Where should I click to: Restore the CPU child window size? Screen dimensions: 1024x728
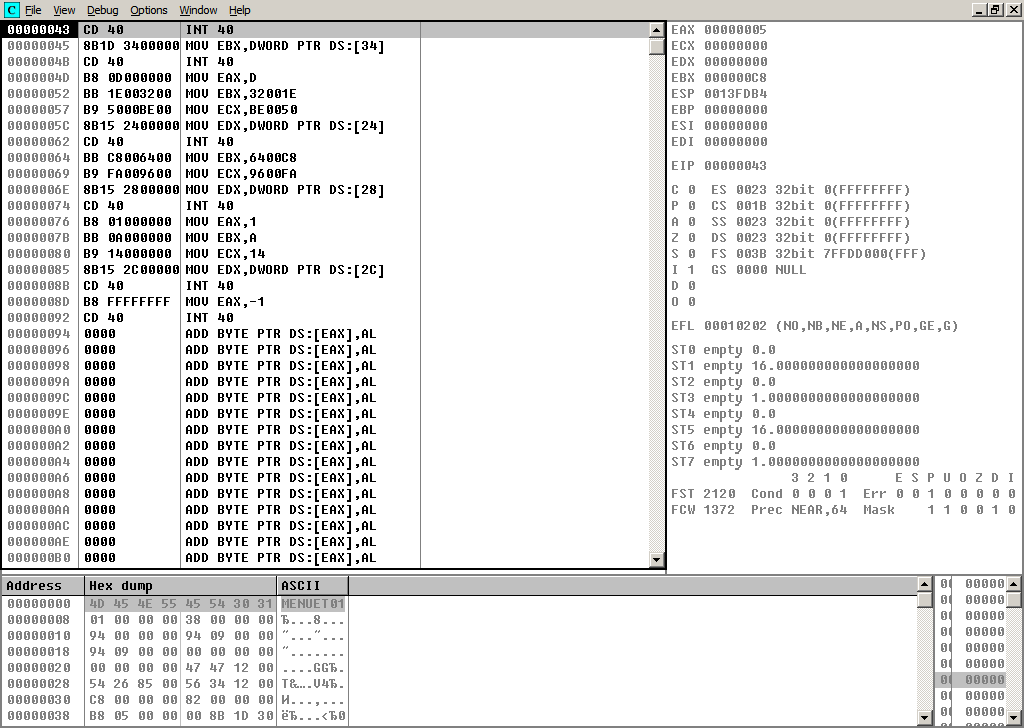click(994, 10)
